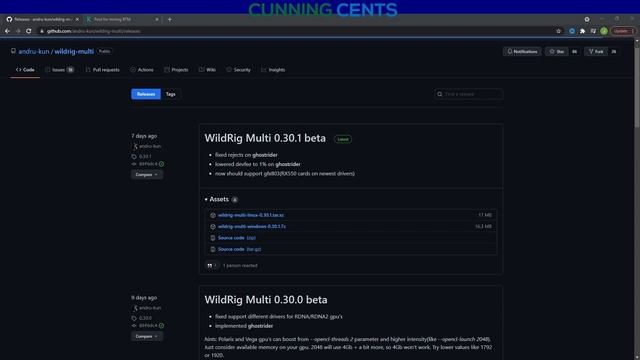Viewport: 640px width, 360px height.
Task: Open the Compare dropdown for 0.30.0
Action: pyautogui.click(x=147, y=336)
